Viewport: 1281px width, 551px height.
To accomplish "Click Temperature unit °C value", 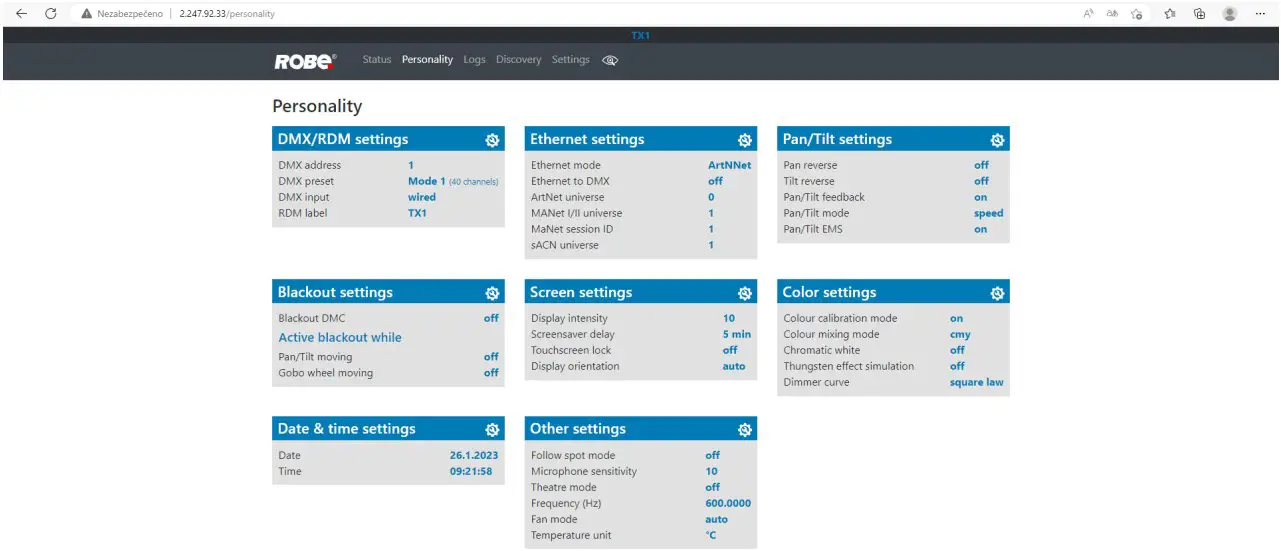I will tap(710, 535).
